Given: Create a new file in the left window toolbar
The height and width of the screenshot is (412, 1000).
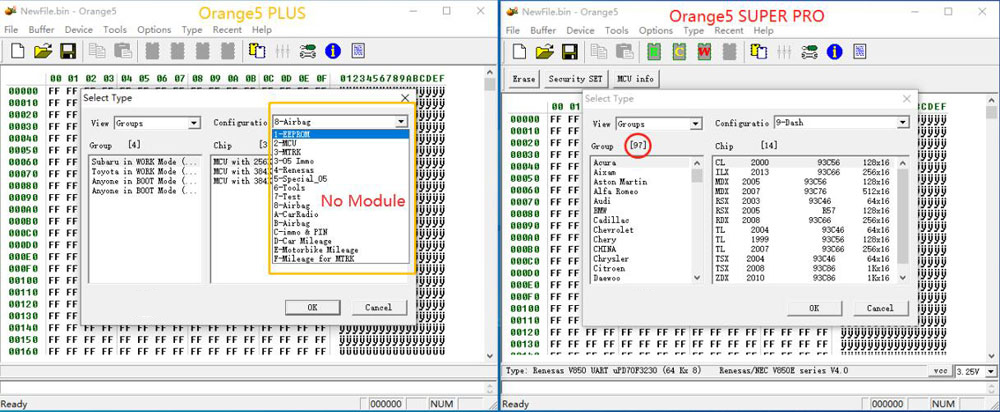Looking at the screenshot, I should coord(18,50).
